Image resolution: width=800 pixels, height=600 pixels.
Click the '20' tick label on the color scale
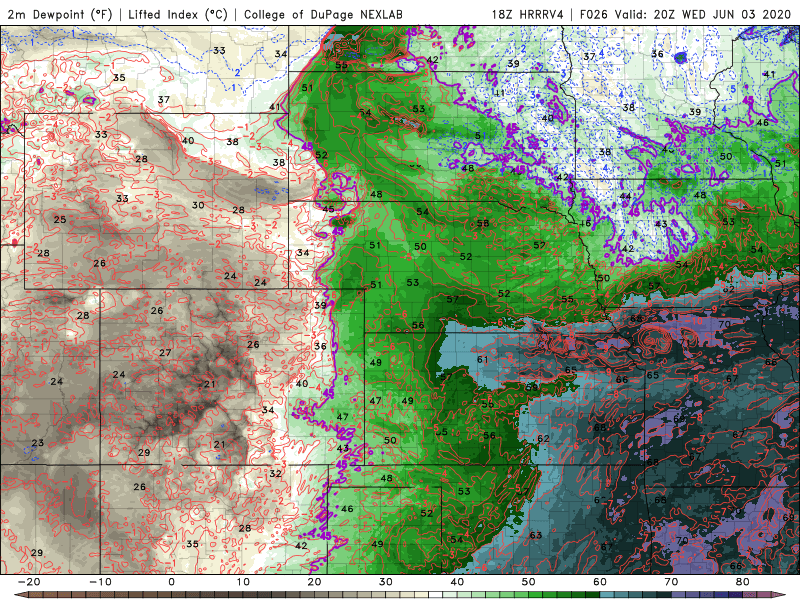[x=314, y=582]
